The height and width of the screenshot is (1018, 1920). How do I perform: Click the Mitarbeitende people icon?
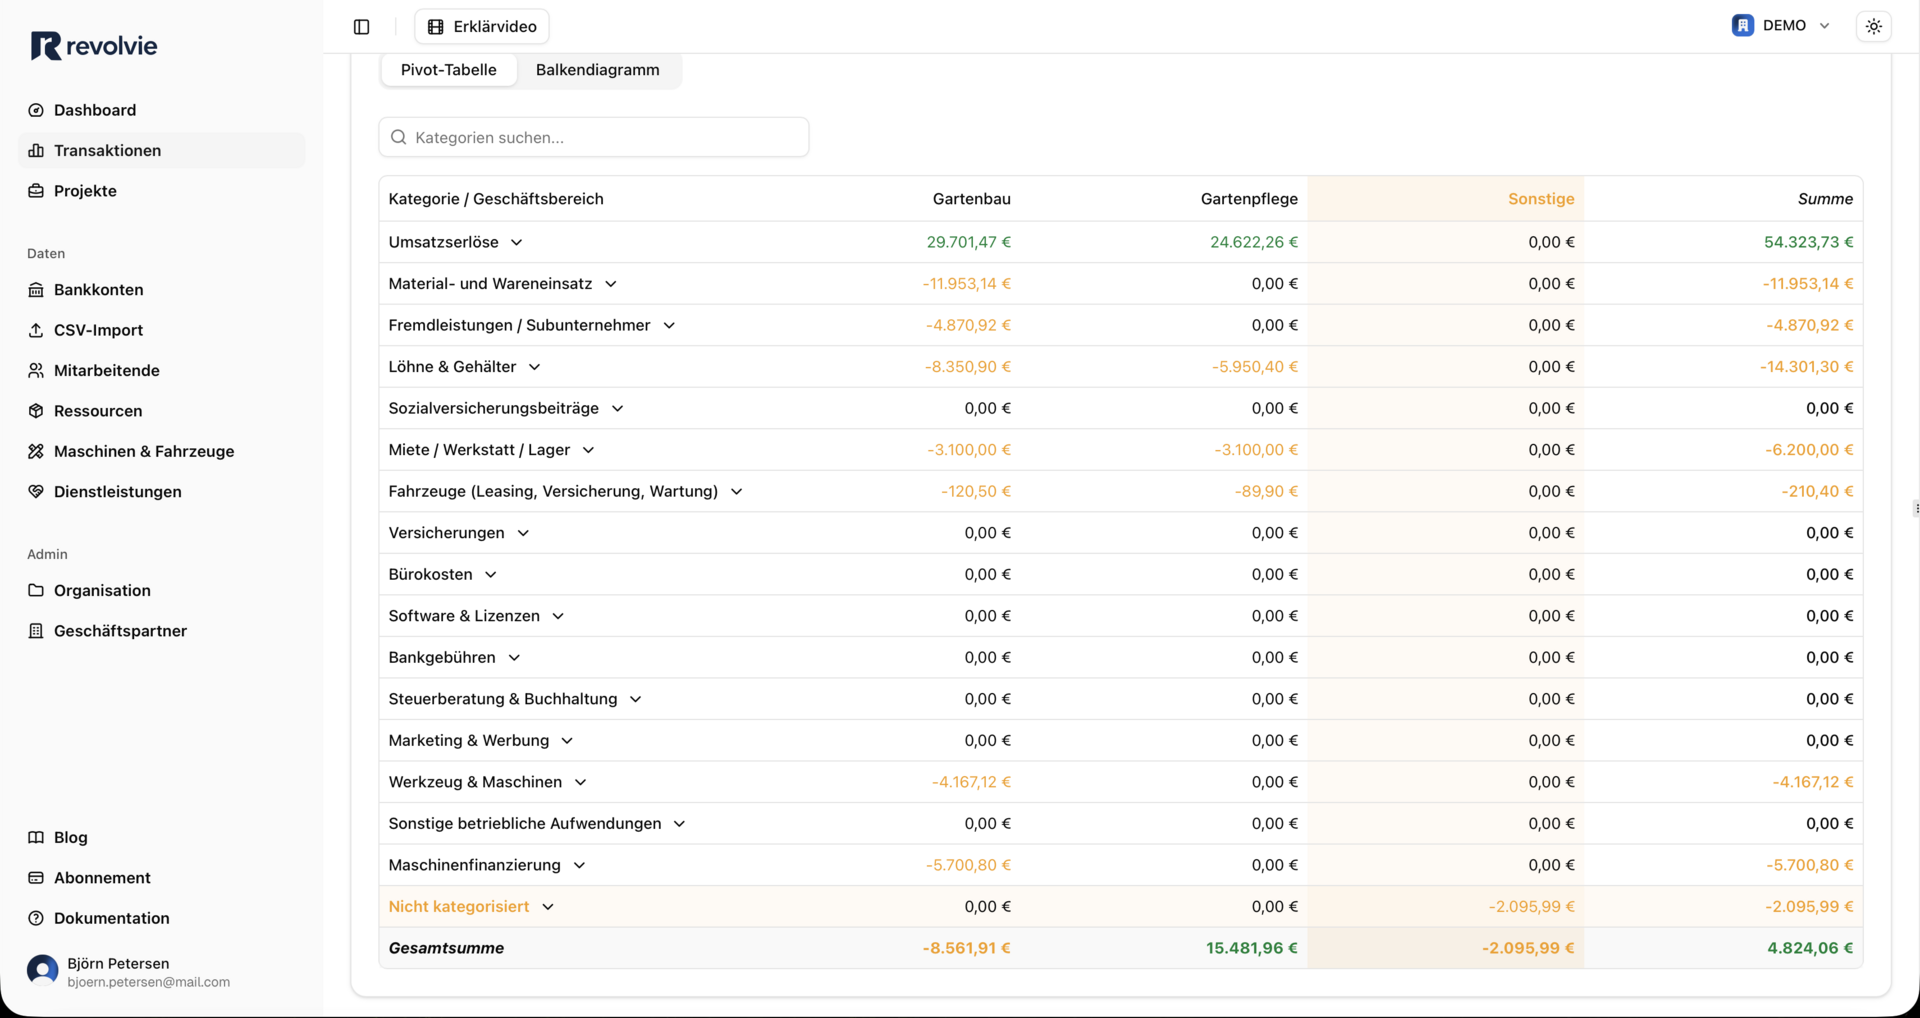tap(36, 371)
